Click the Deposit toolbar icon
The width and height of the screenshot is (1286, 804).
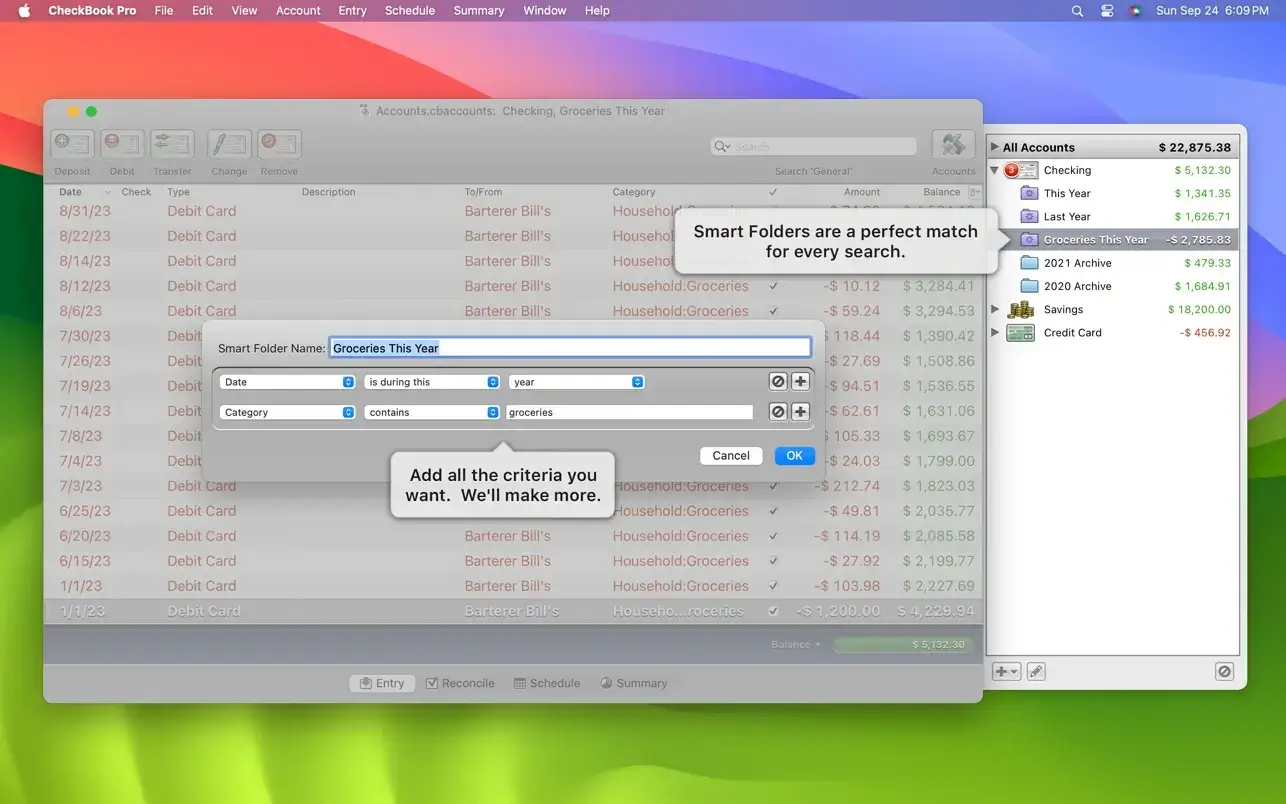point(72,144)
